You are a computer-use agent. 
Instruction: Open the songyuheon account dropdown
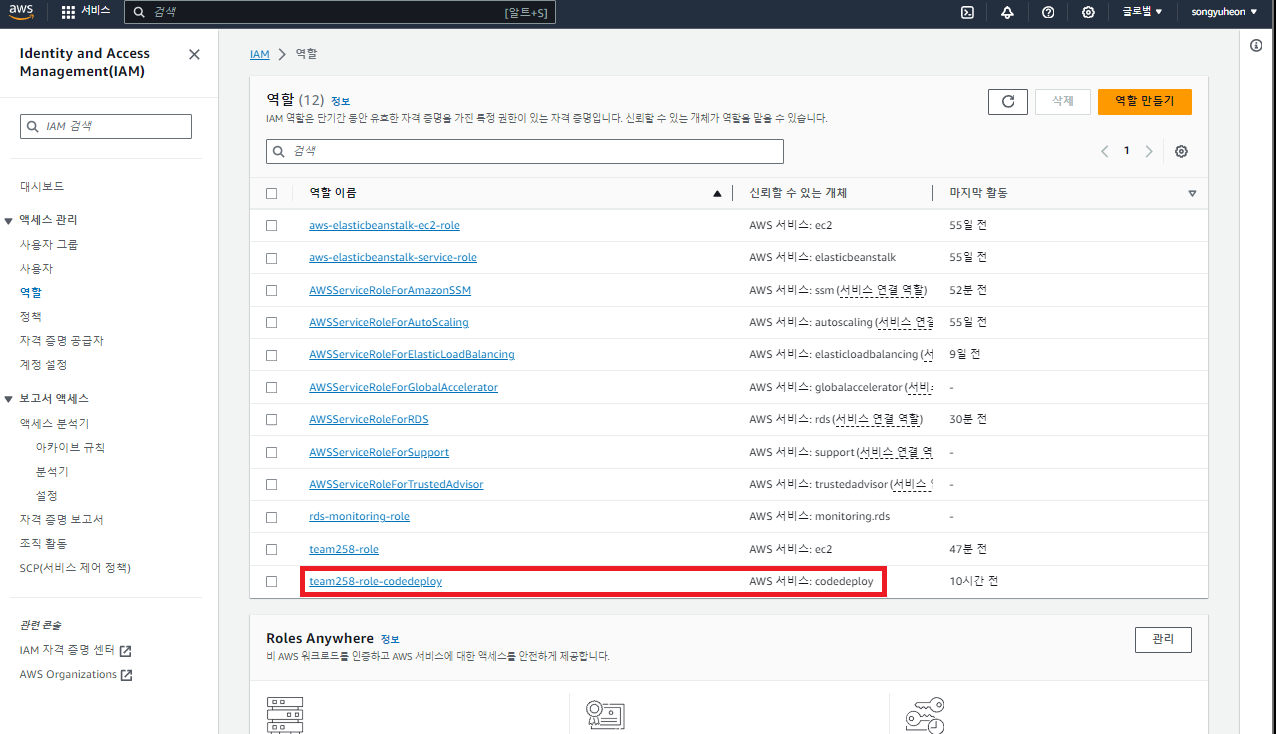coord(1224,12)
